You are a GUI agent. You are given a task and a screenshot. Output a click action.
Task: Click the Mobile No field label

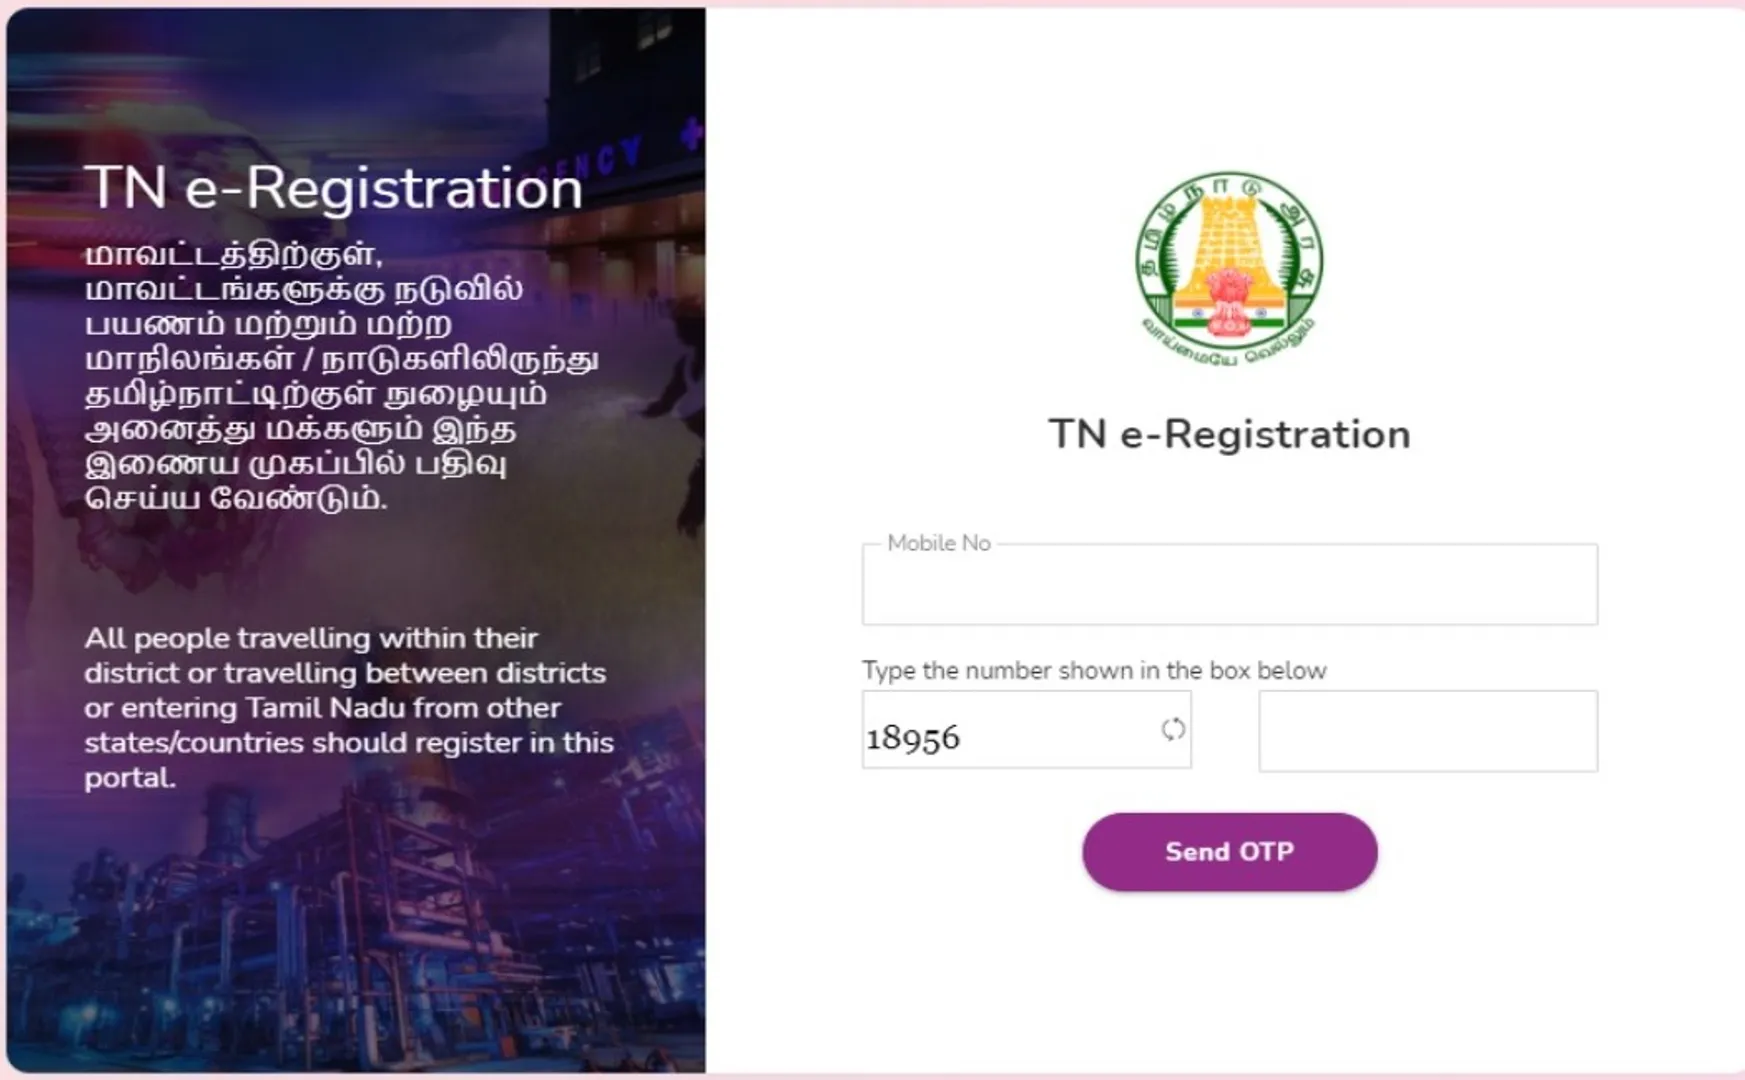tap(939, 543)
